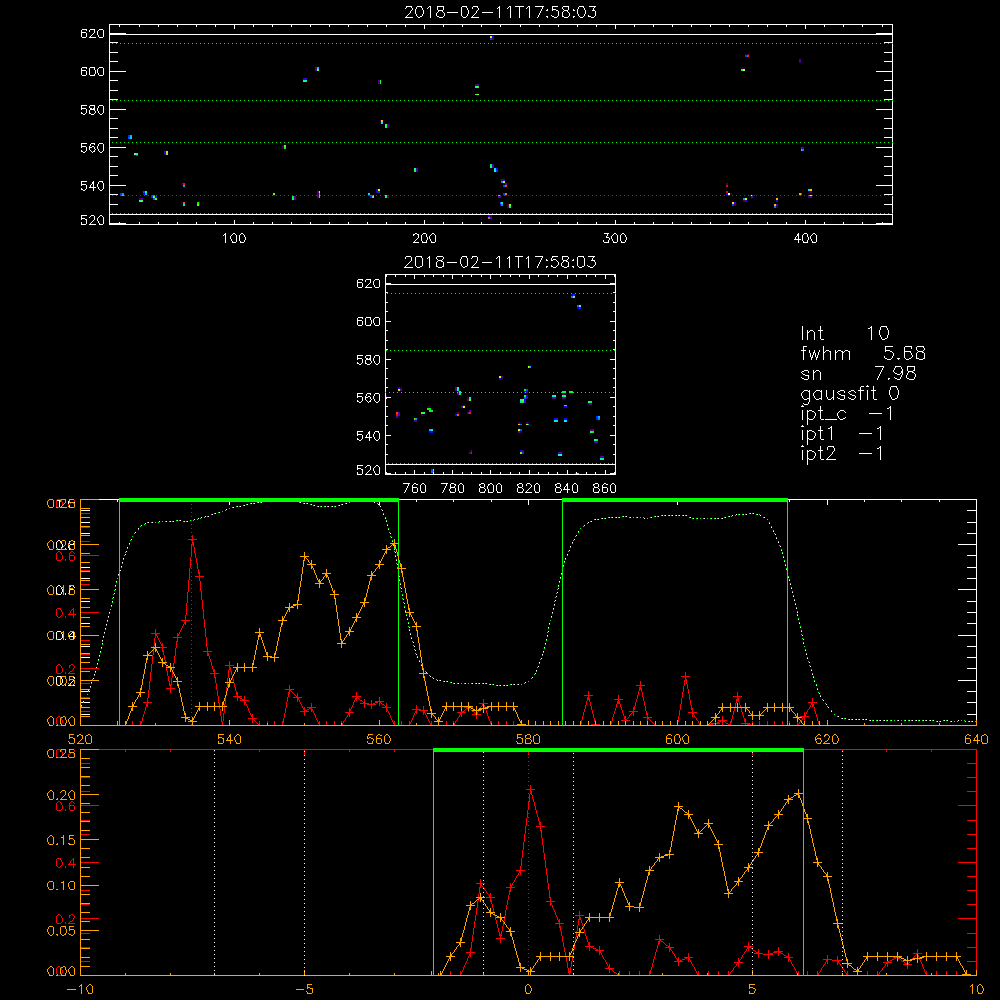Click the thick green bar spanning 585-615 on profile plot
Screen dimensions: 1000x1000
pos(675,500)
